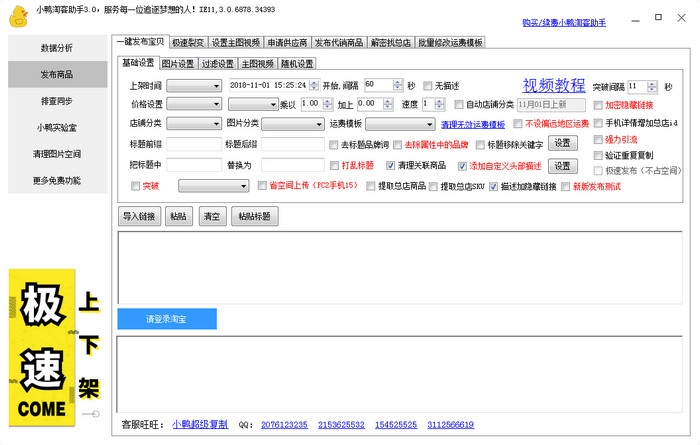
Task: Select the 批量修改运费模板 tab
Action: click(x=450, y=43)
